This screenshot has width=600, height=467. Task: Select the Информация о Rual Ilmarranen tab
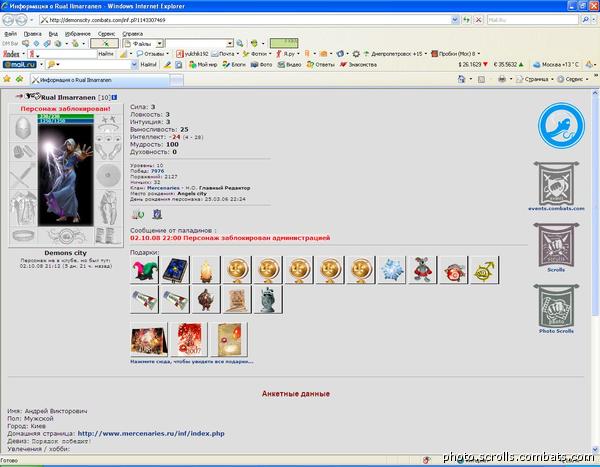pos(100,80)
